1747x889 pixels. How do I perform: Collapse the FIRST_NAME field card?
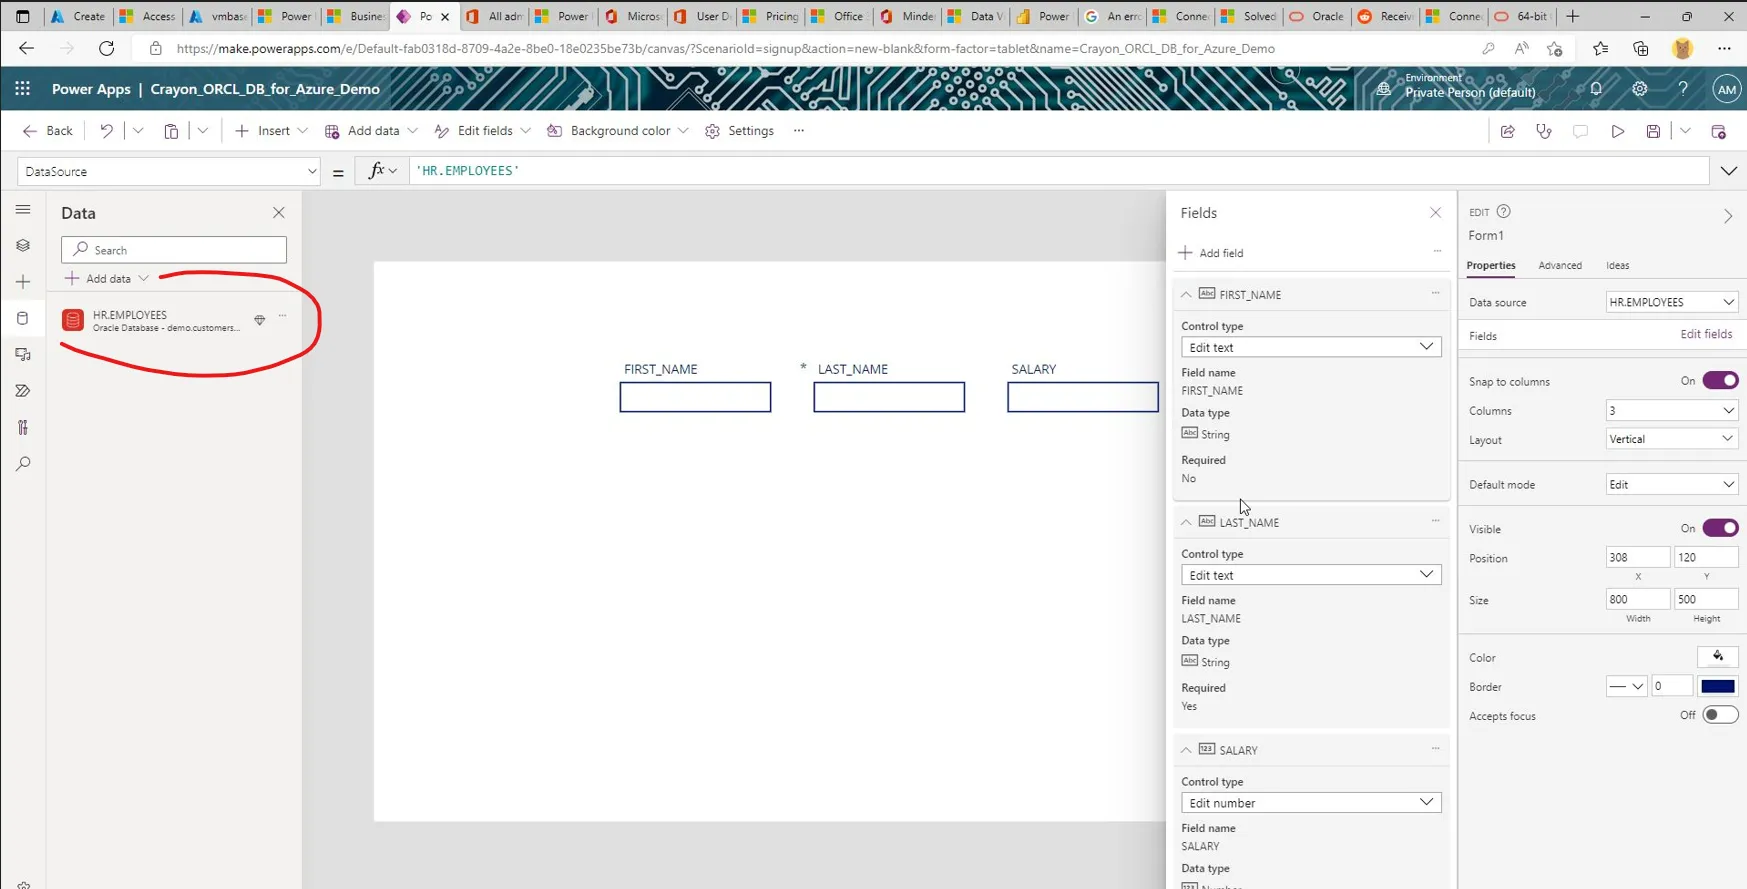pos(1186,295)
